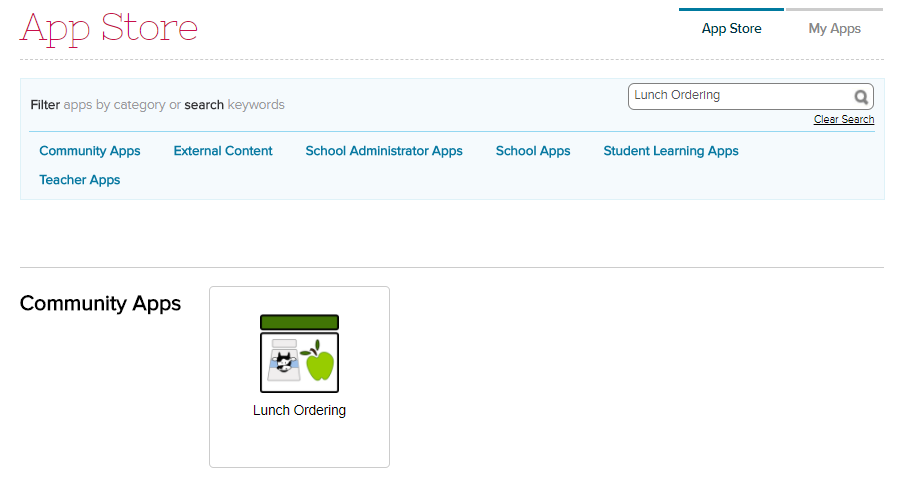Filter by Student Learning Apps
The image size is (899, 481).
(671, 151)
